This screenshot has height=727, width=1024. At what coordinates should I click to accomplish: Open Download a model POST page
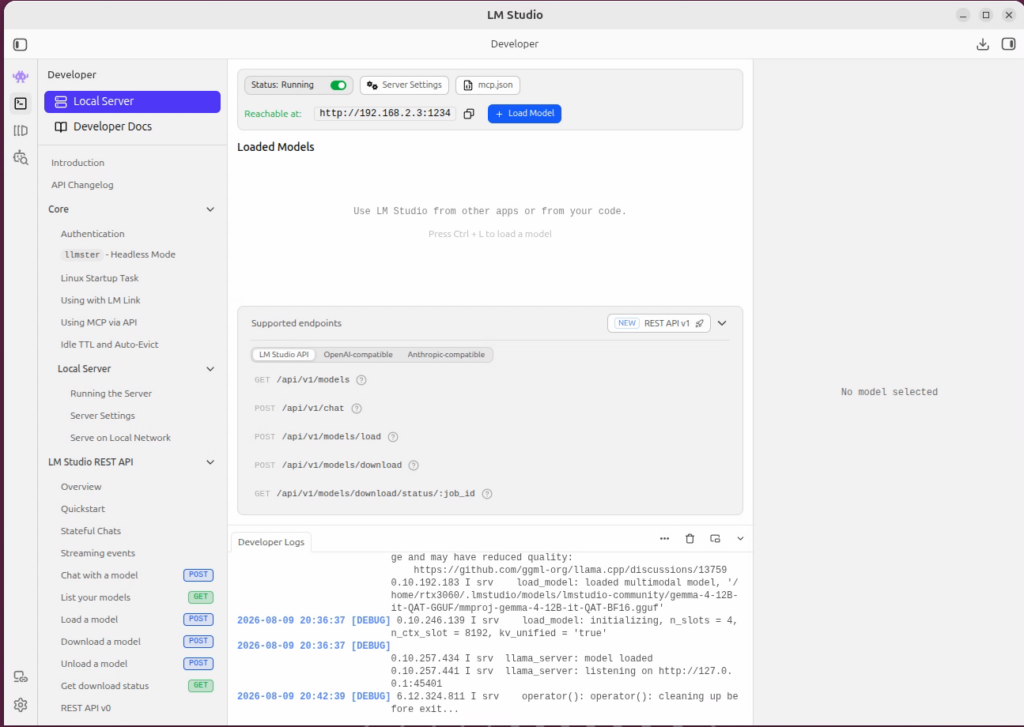point(136,642)
